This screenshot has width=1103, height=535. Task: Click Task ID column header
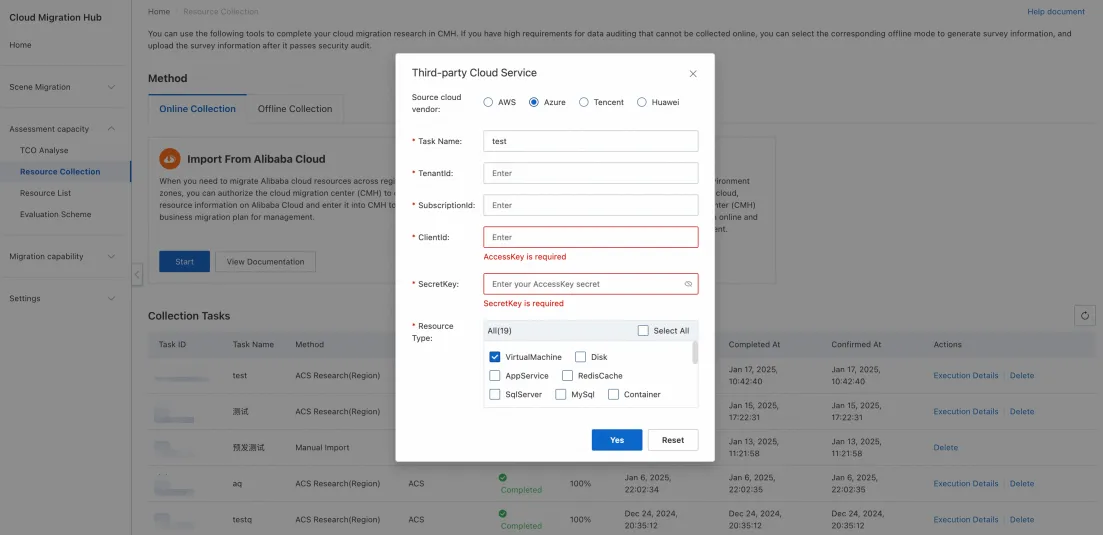(x=172, y=344)
